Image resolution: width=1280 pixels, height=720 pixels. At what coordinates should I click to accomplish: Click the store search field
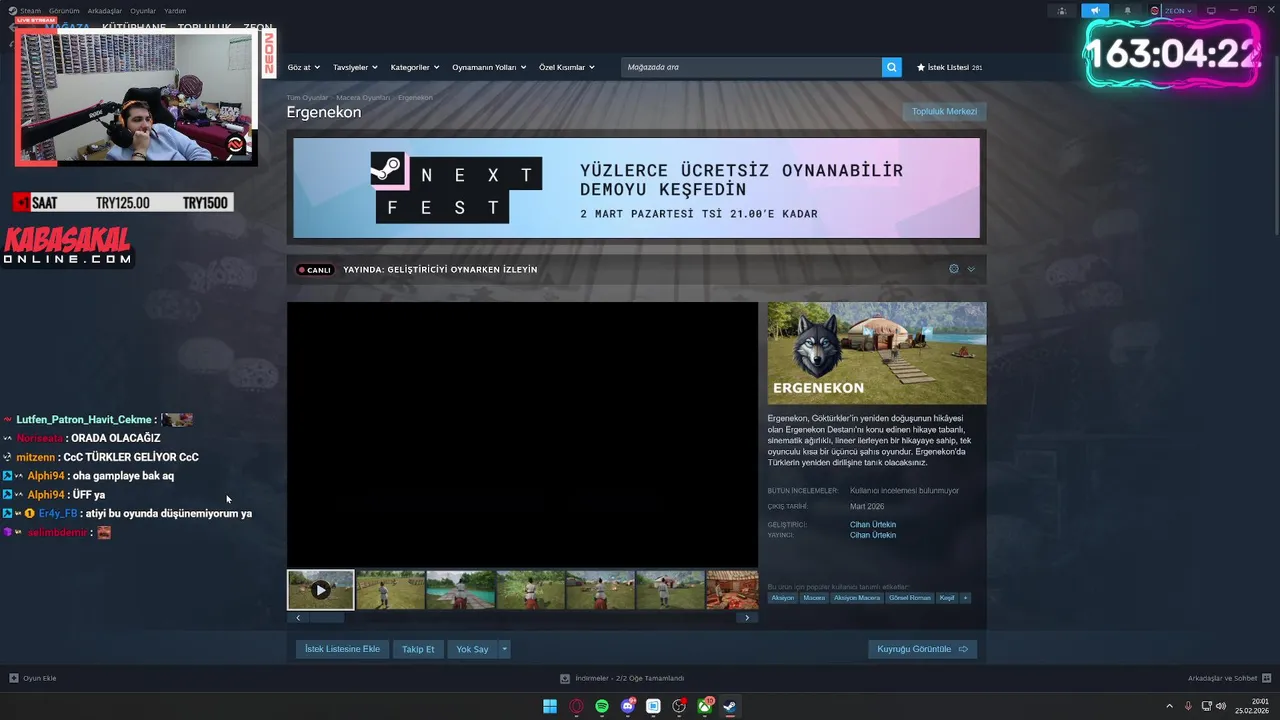point(751,67)
